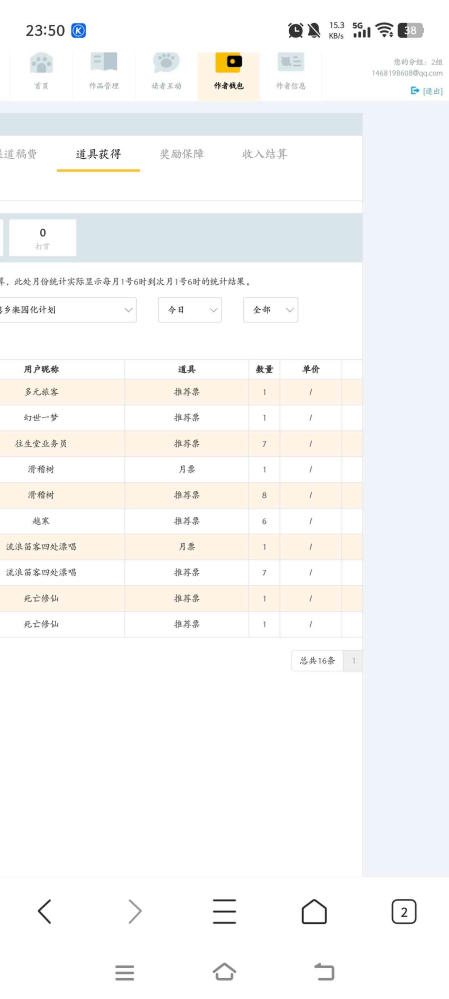Select user 越寒 in the table

[x=41, y=521]
